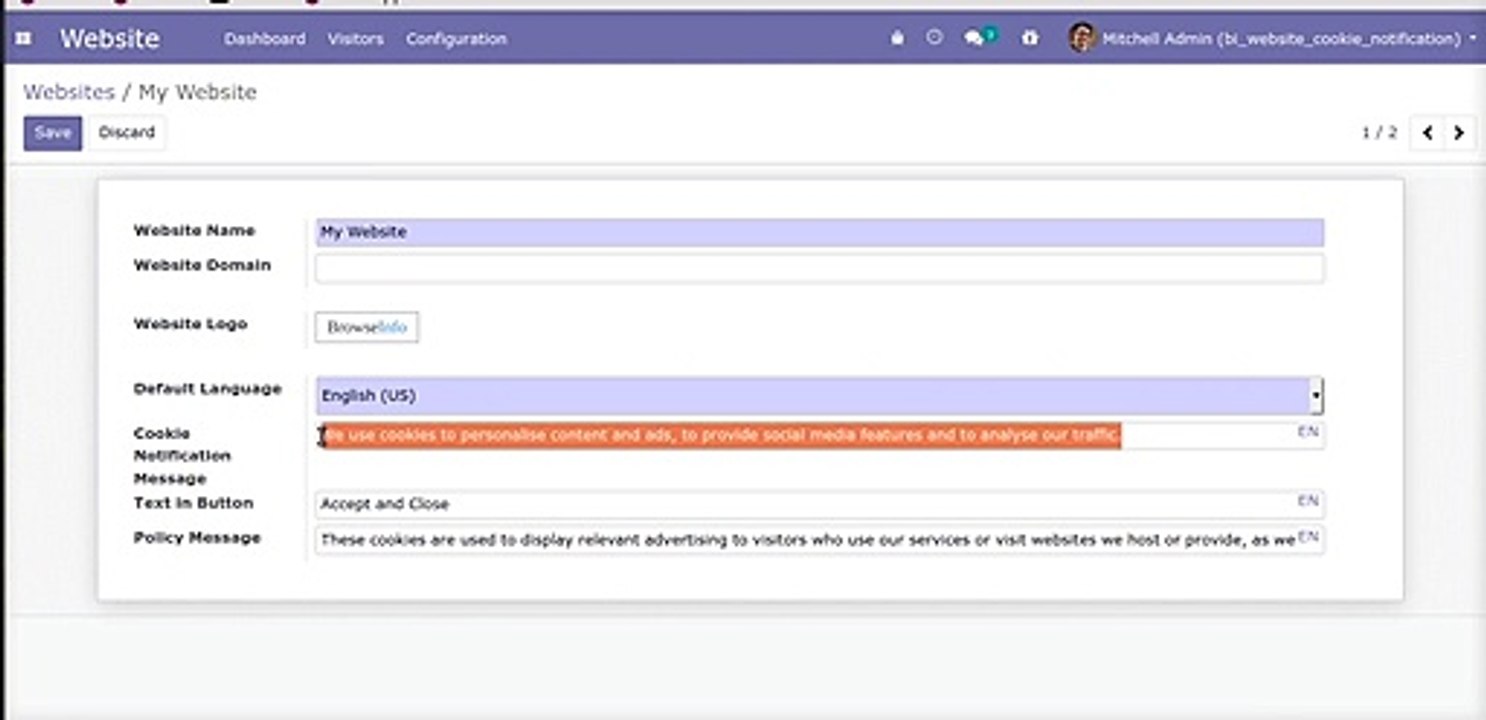Click the My Website breadcrumb text

coord(197,92)
